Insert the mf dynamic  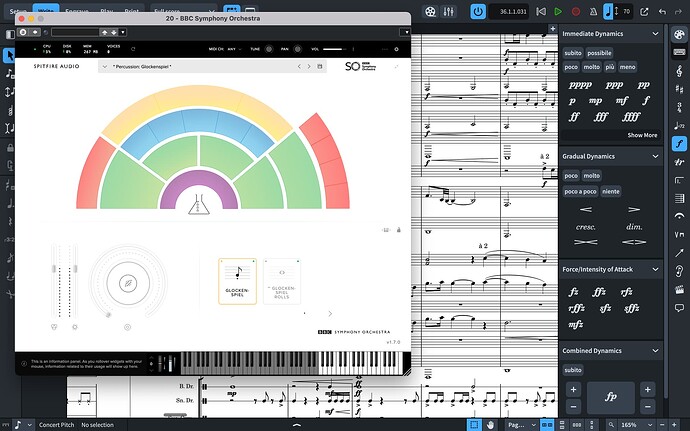coord(621,101)
